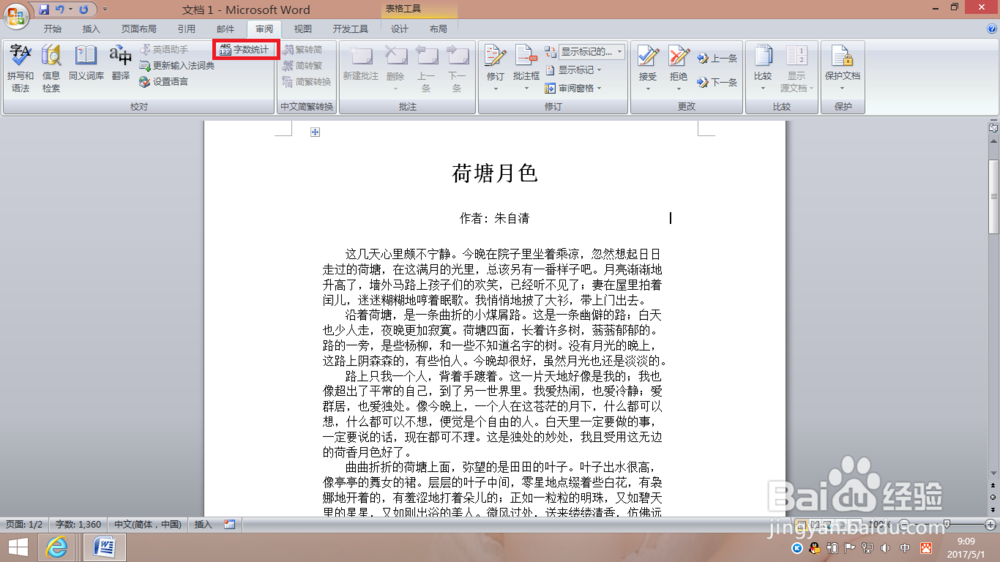Open the Office button menu
The width and height of the screenshot is (1000, 562).
click(16, 15)
